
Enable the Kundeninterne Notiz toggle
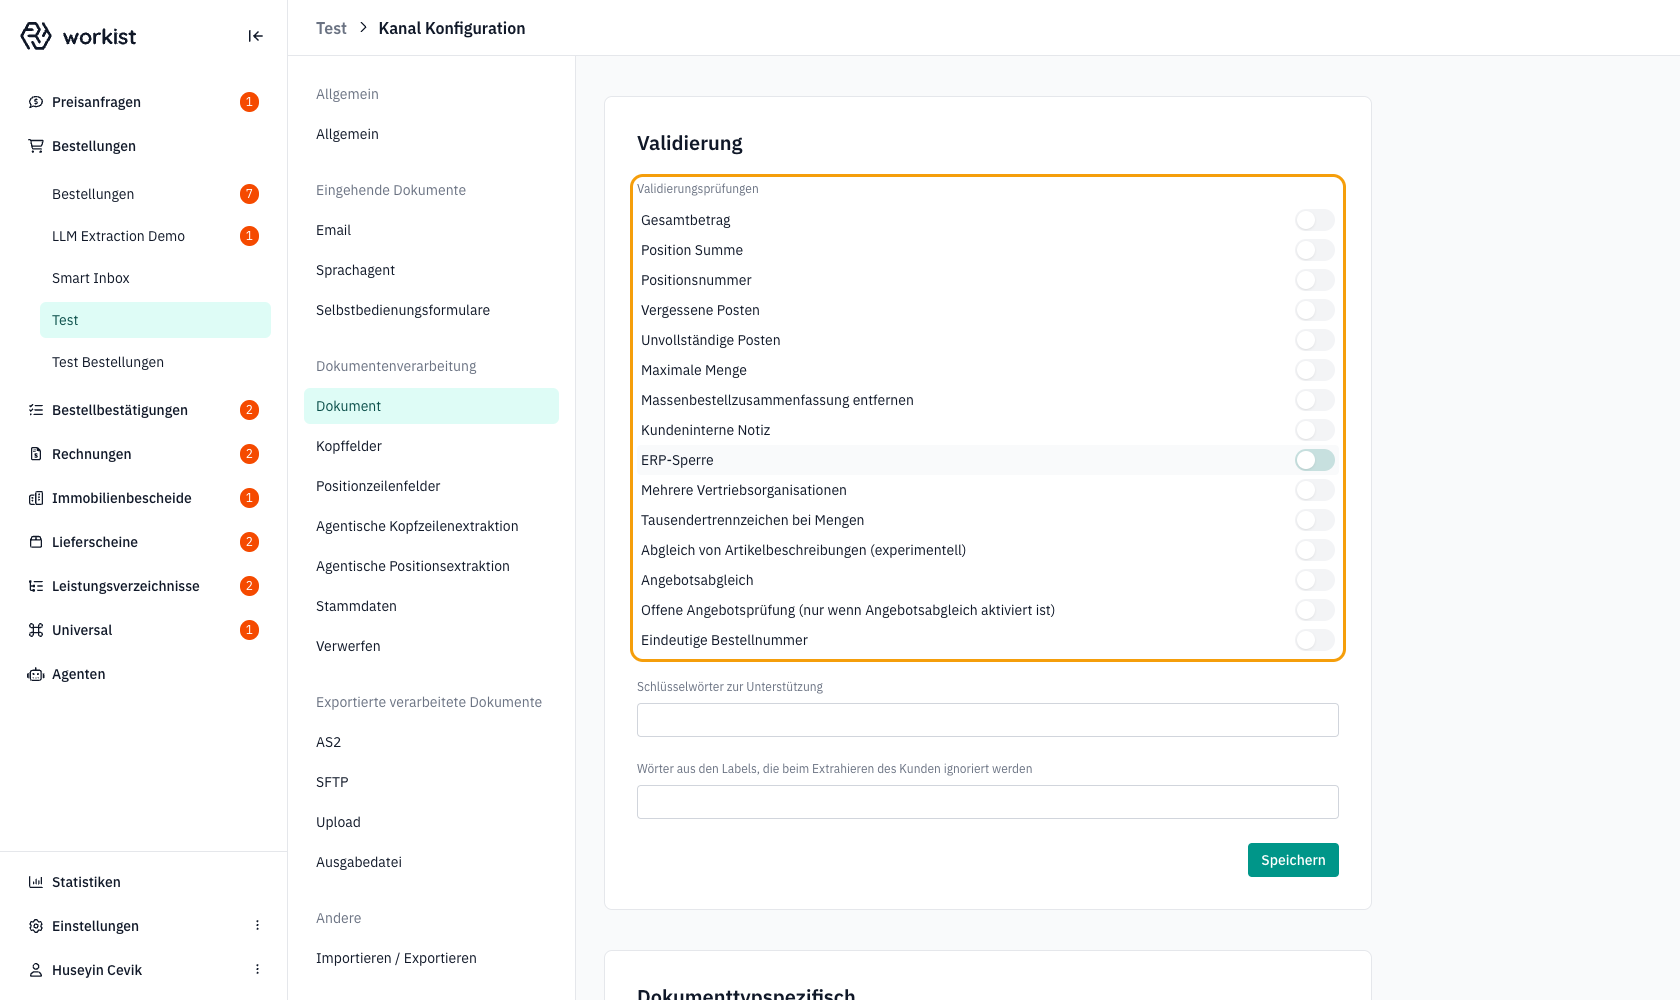(1315, 430)
